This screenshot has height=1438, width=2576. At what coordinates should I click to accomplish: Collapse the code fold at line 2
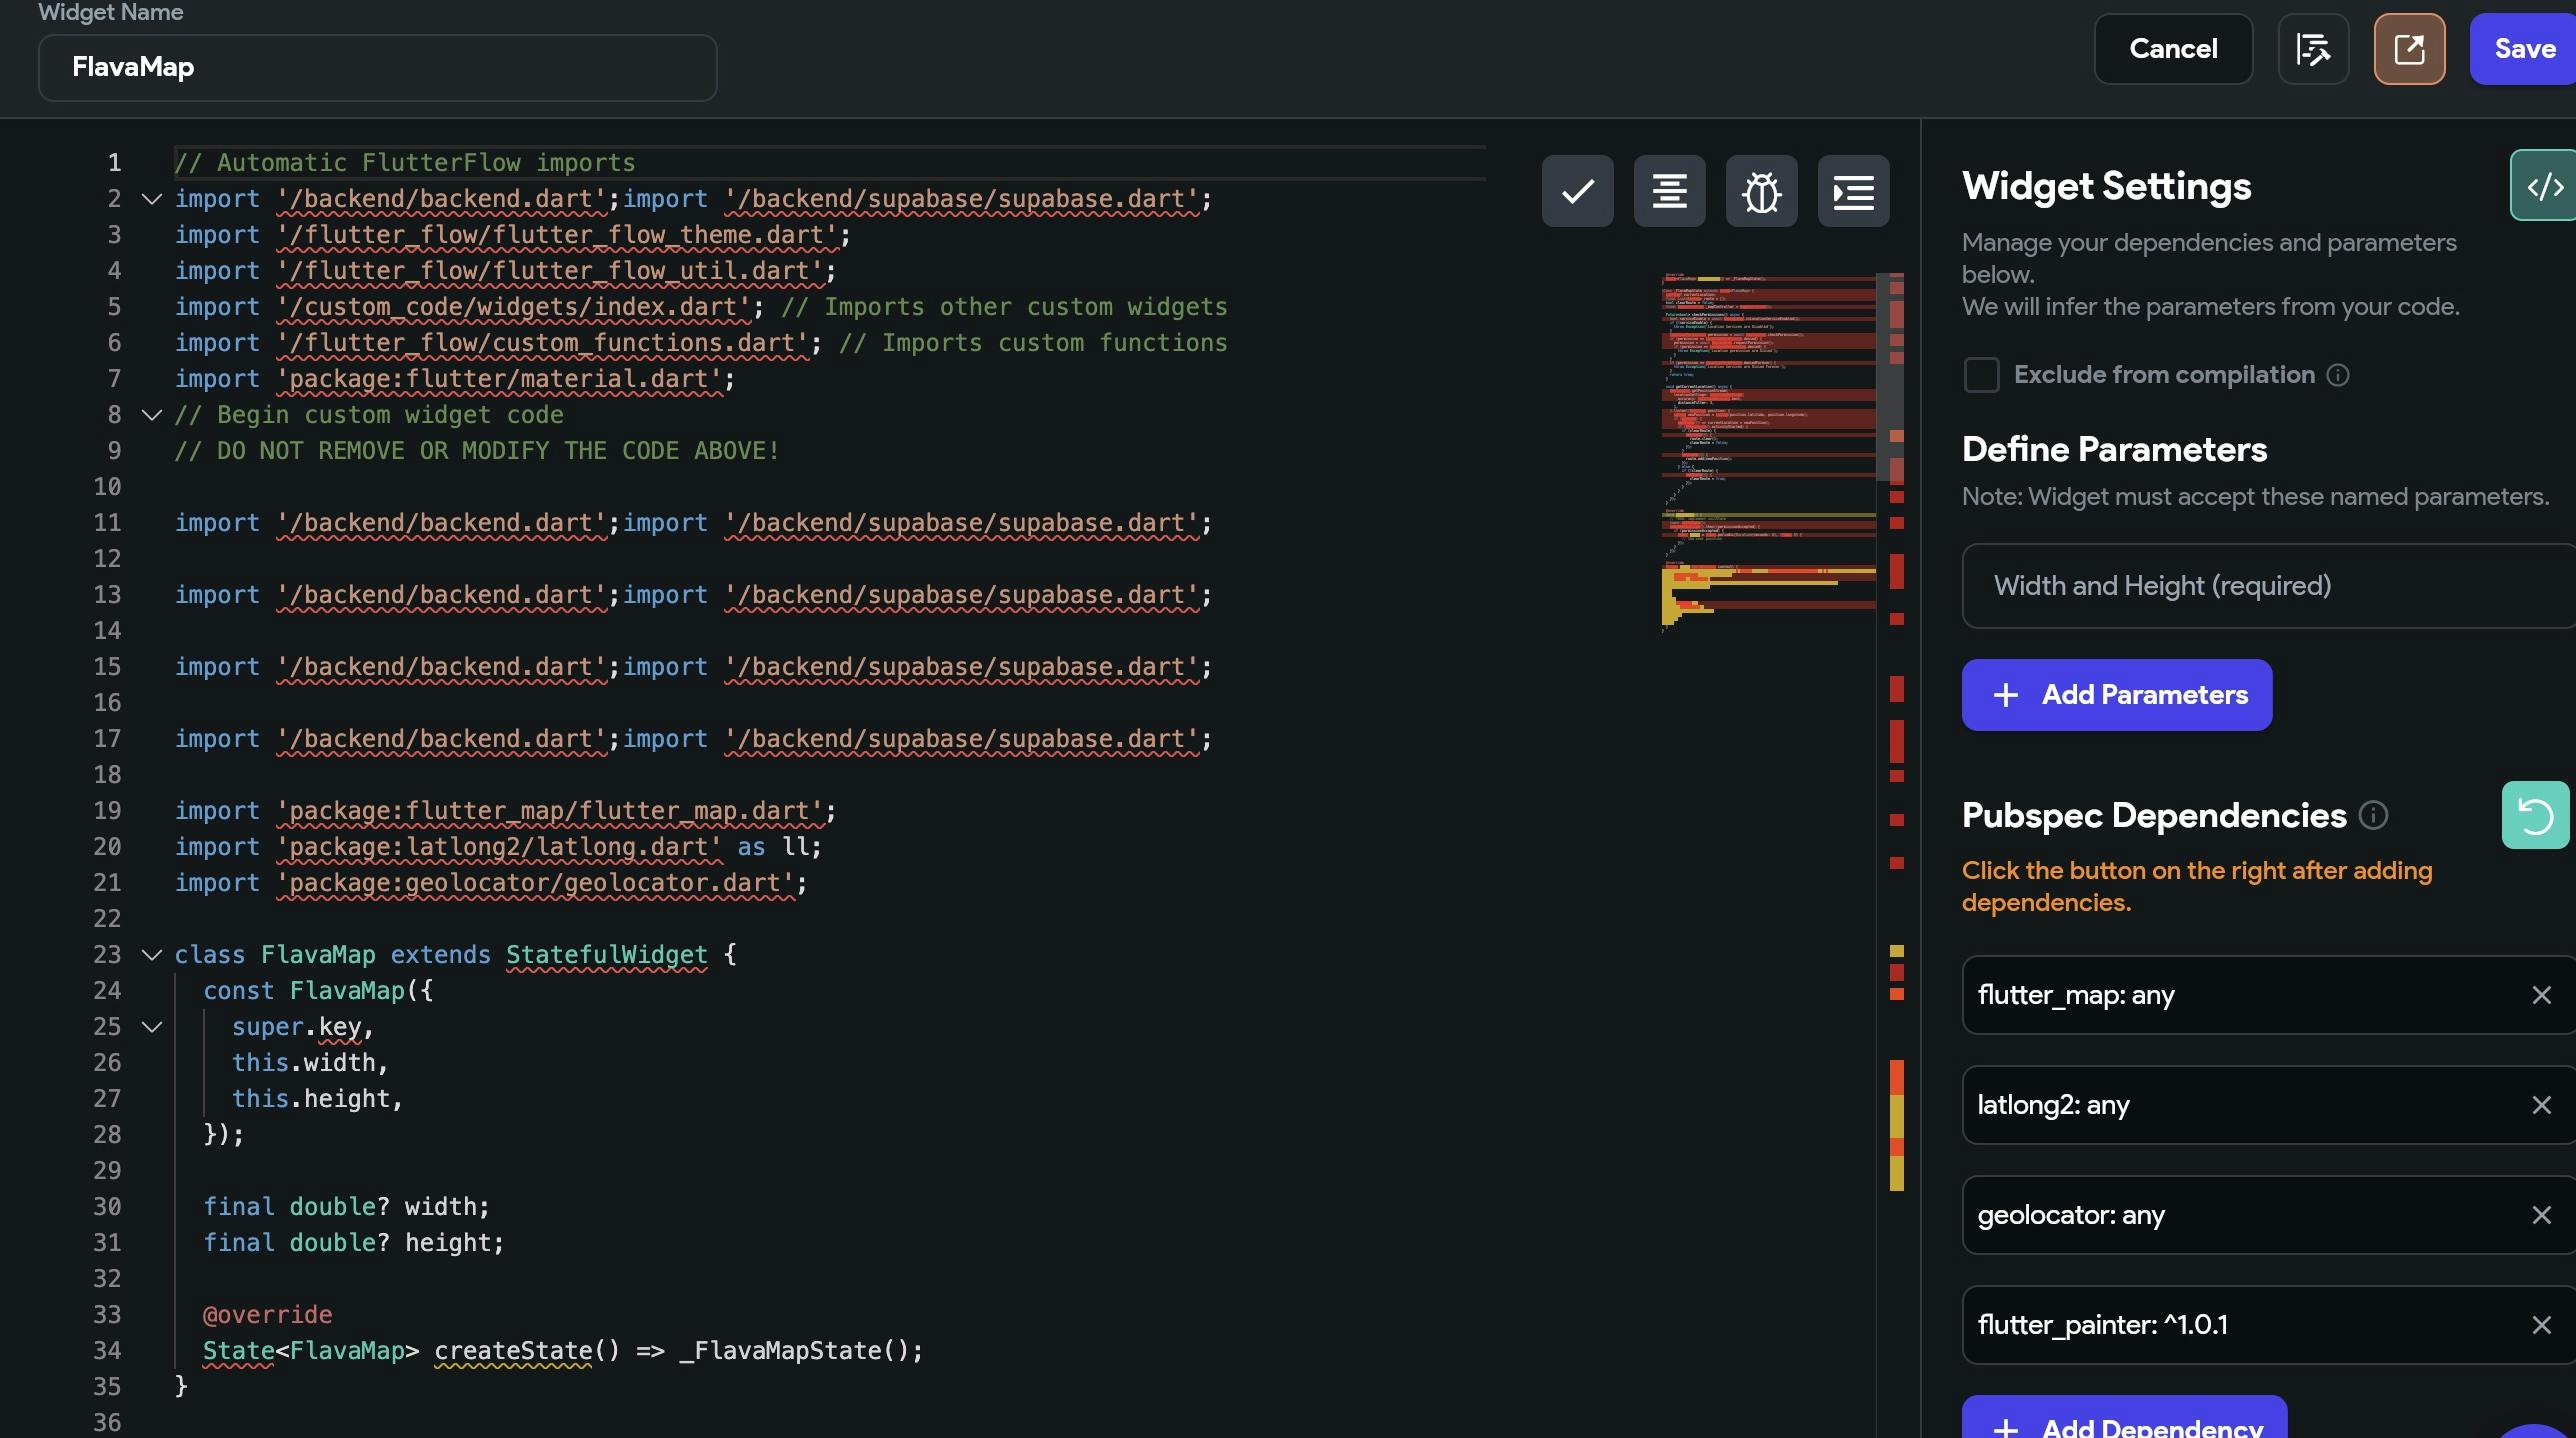pyautogui.click(x=152, y=199)
